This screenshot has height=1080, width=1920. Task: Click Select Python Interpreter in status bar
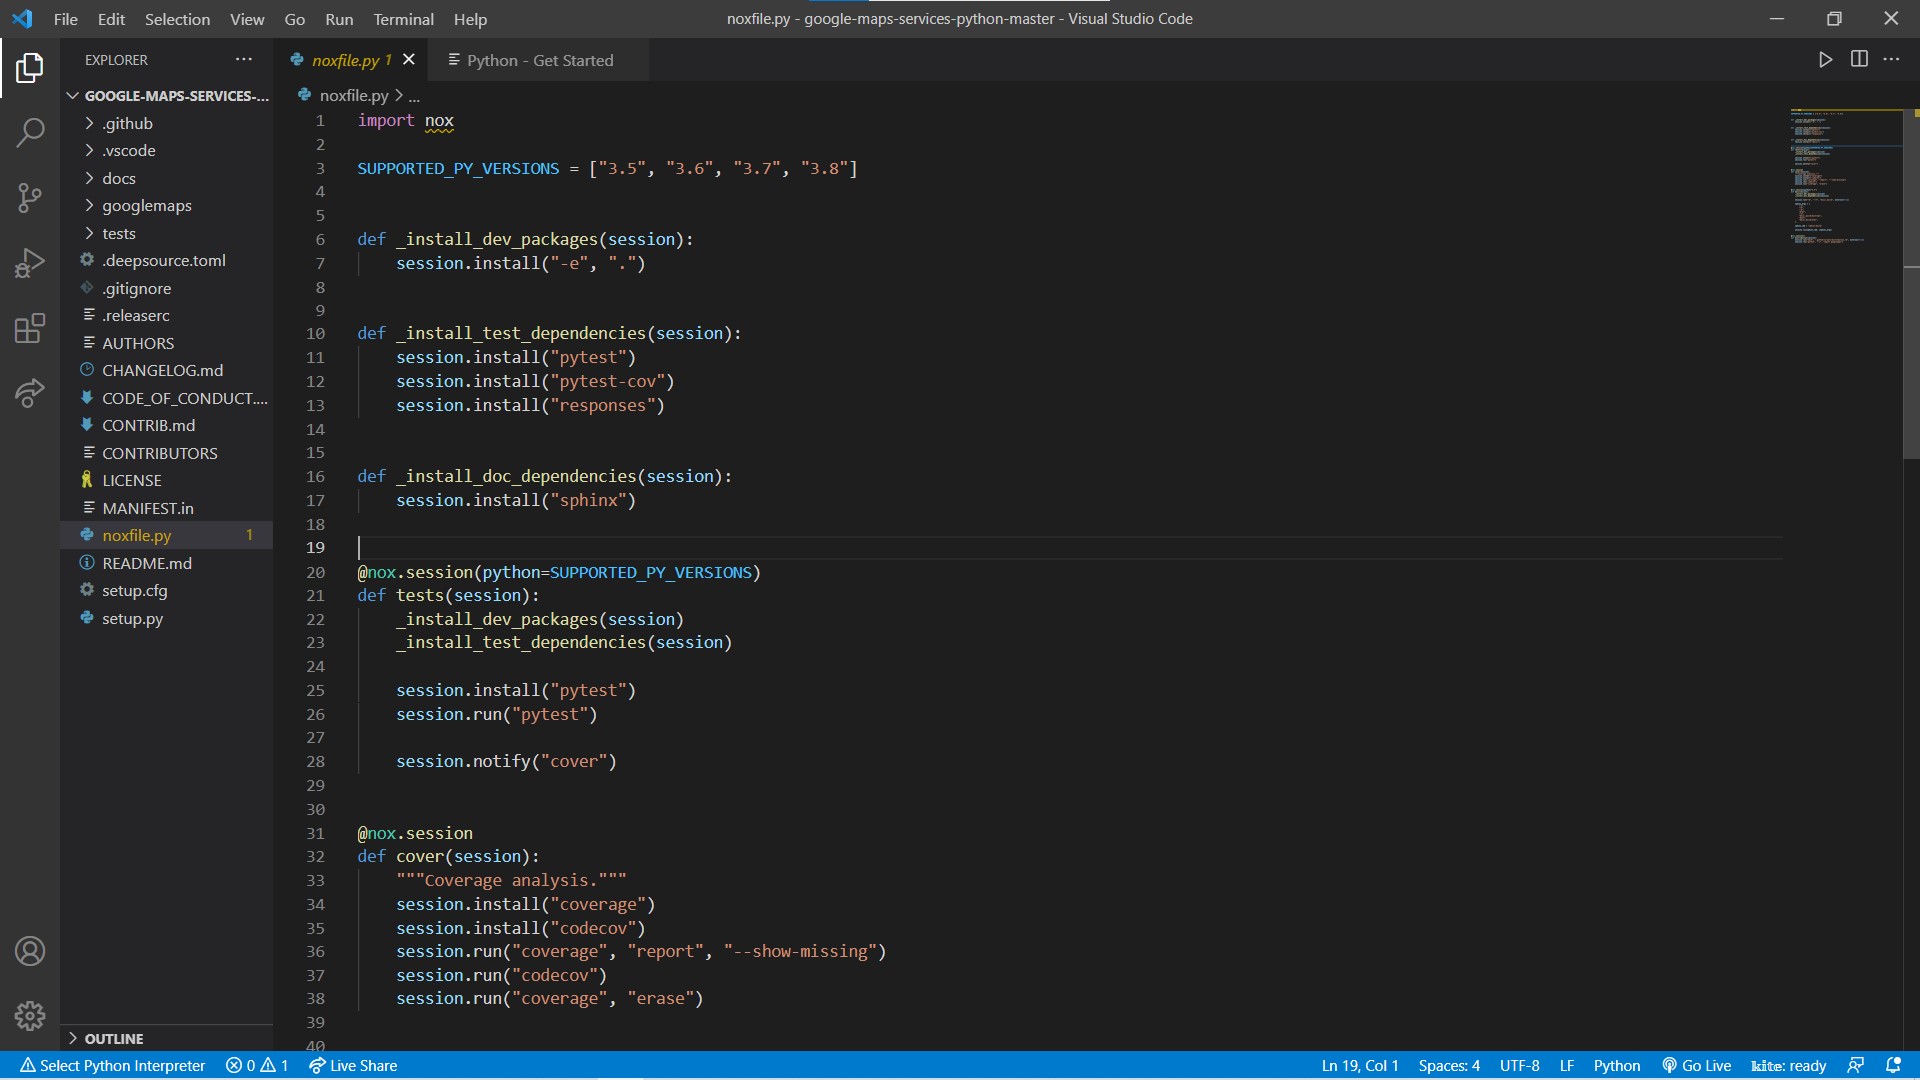pyautogui.click(x=113, y=1066)
